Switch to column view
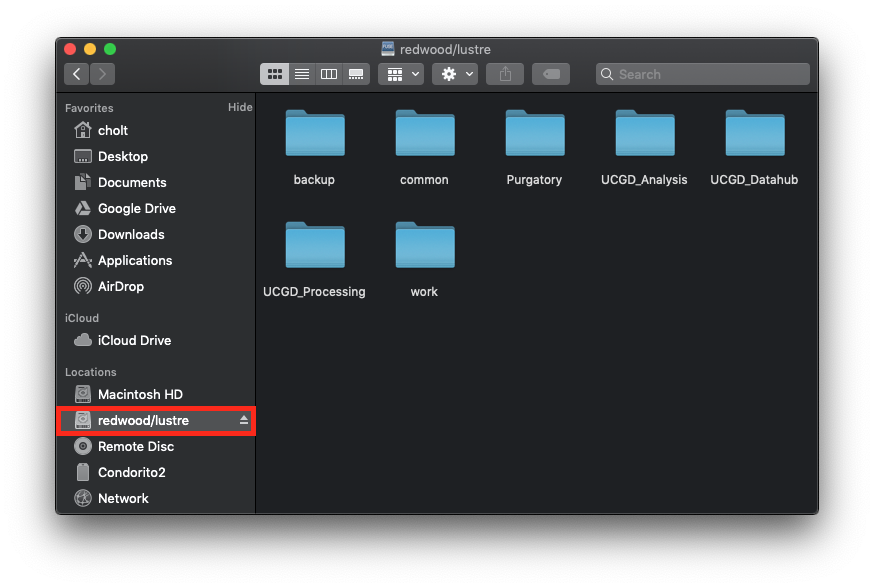Screen dimensions: 874x588 click(x=329, y=74)
